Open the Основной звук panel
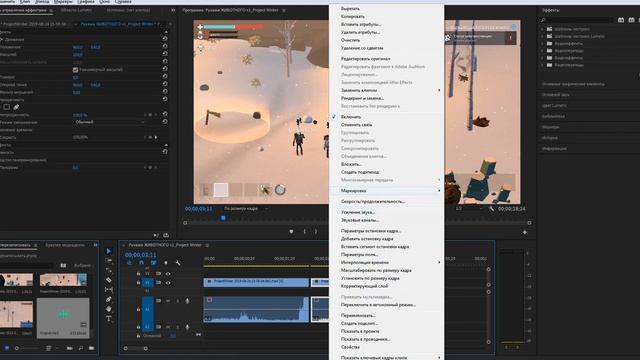Image resolution: width=640 pixels, height=360 pixels. point(555,95)
